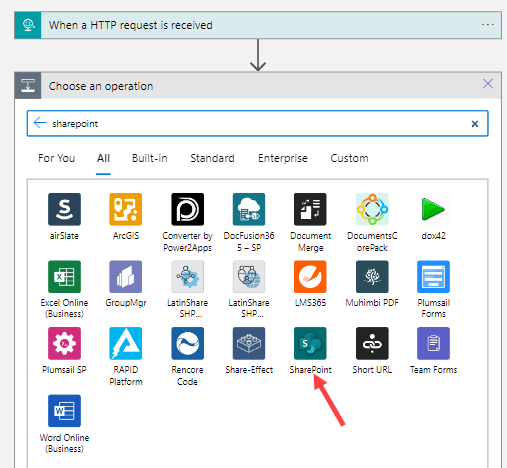The image size is (507, 468).
Task: Choose the dox42 connector
Action: point(433,209)
